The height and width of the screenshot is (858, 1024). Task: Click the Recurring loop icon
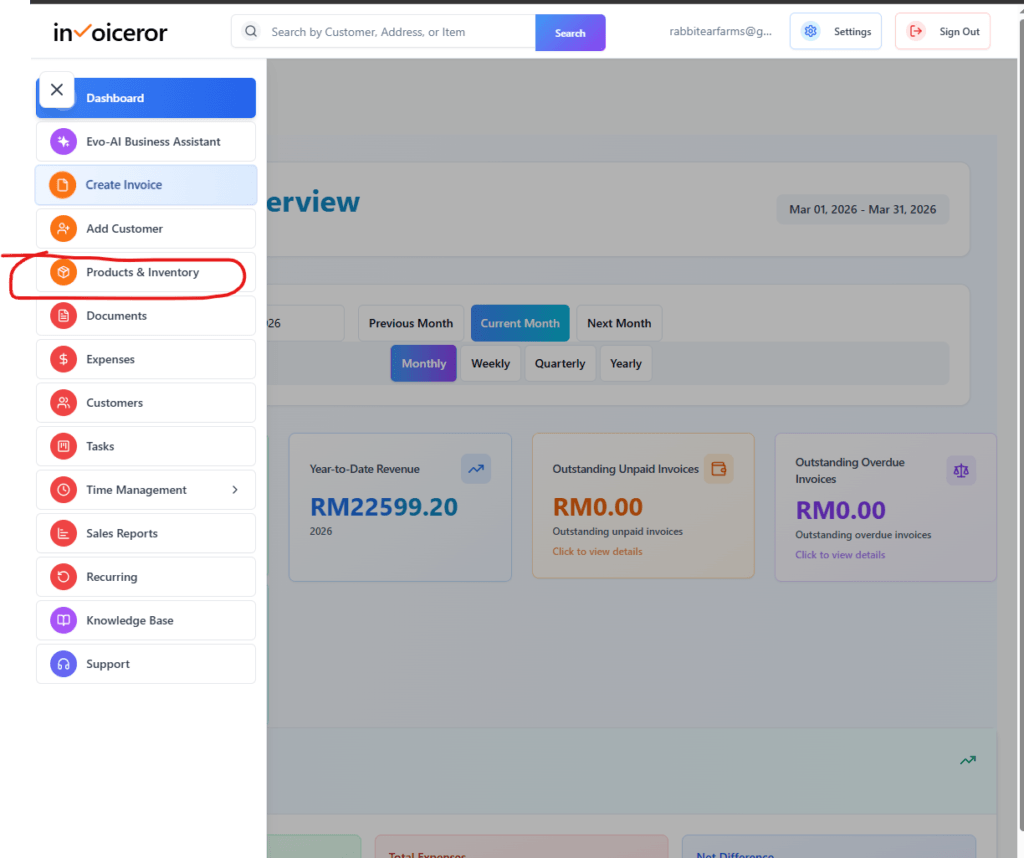click(63, 576)
